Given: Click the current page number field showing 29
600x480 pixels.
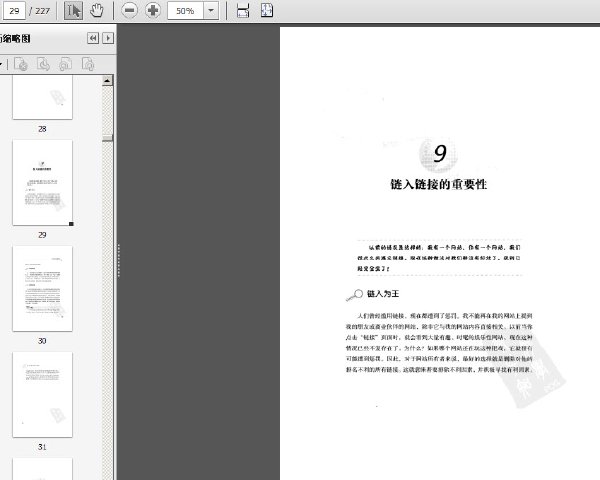Looking at the screenshot, I should point(14,11).
